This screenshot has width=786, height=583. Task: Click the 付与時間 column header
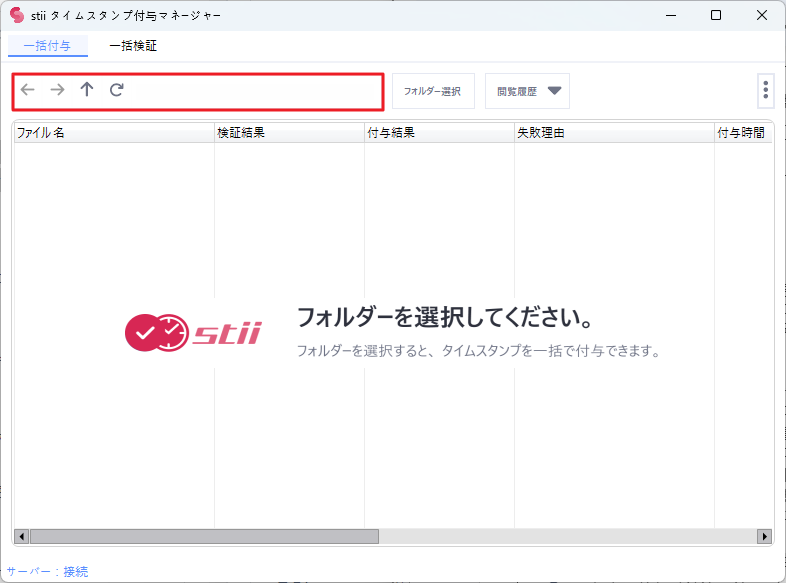[x=742, y=132]
